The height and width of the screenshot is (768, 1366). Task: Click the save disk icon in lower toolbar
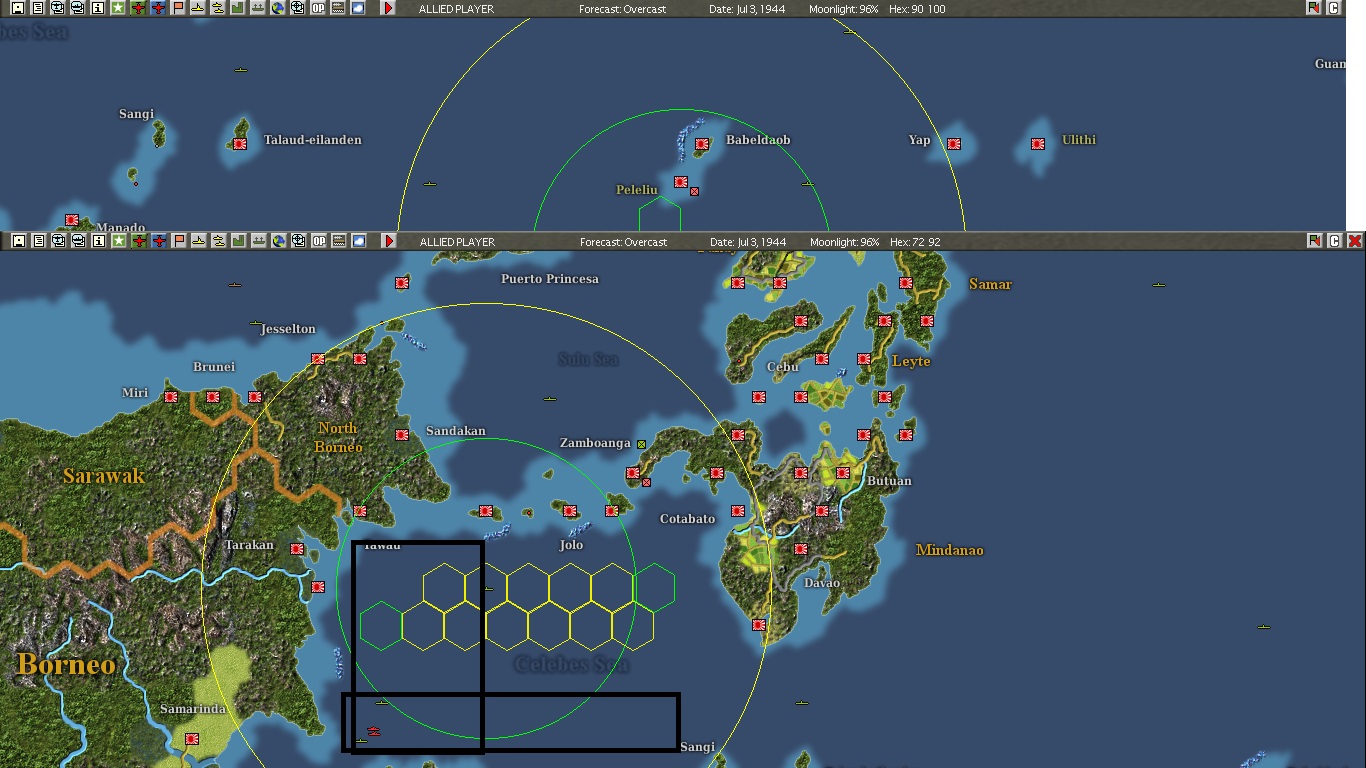click(17, 241)
